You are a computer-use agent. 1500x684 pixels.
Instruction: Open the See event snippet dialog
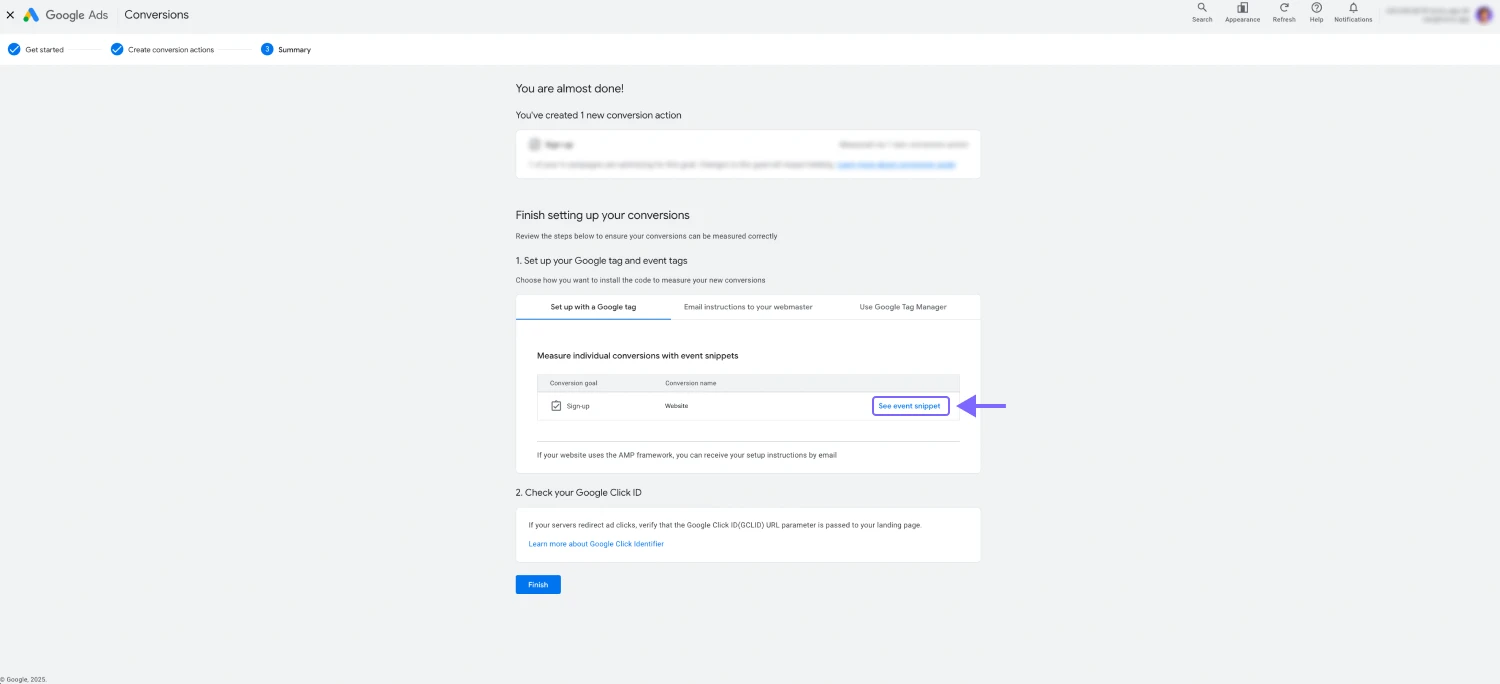pyautogui.click(x=910, y=405)
